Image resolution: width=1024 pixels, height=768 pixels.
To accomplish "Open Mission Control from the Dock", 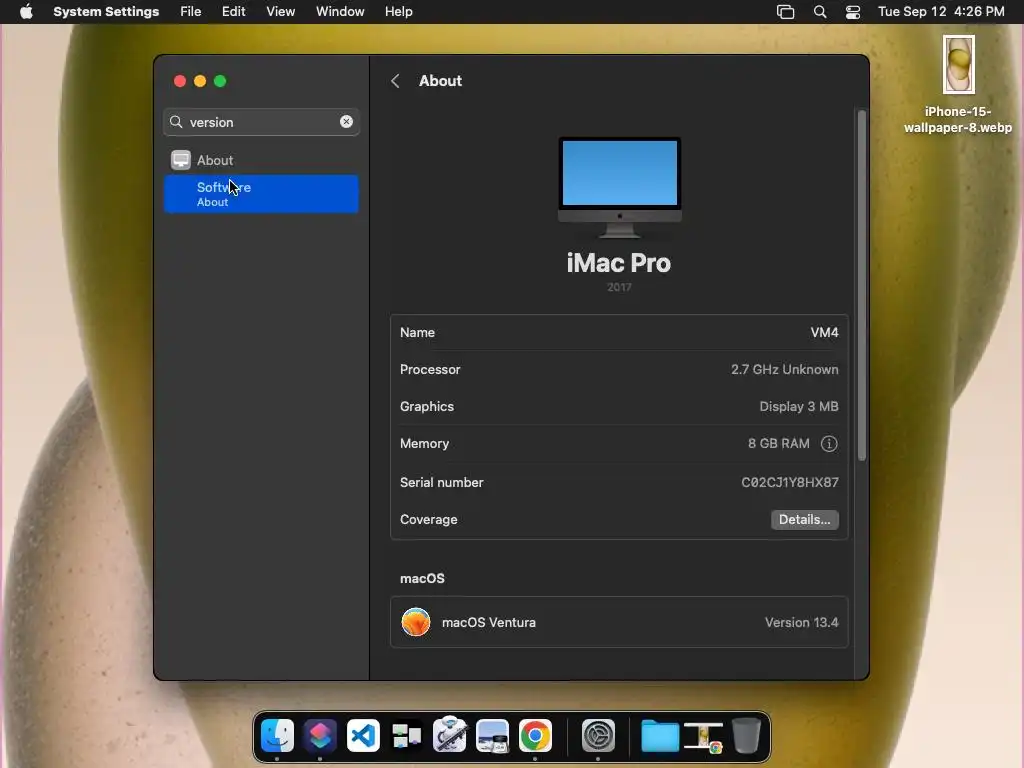I will tap(406, 735).
